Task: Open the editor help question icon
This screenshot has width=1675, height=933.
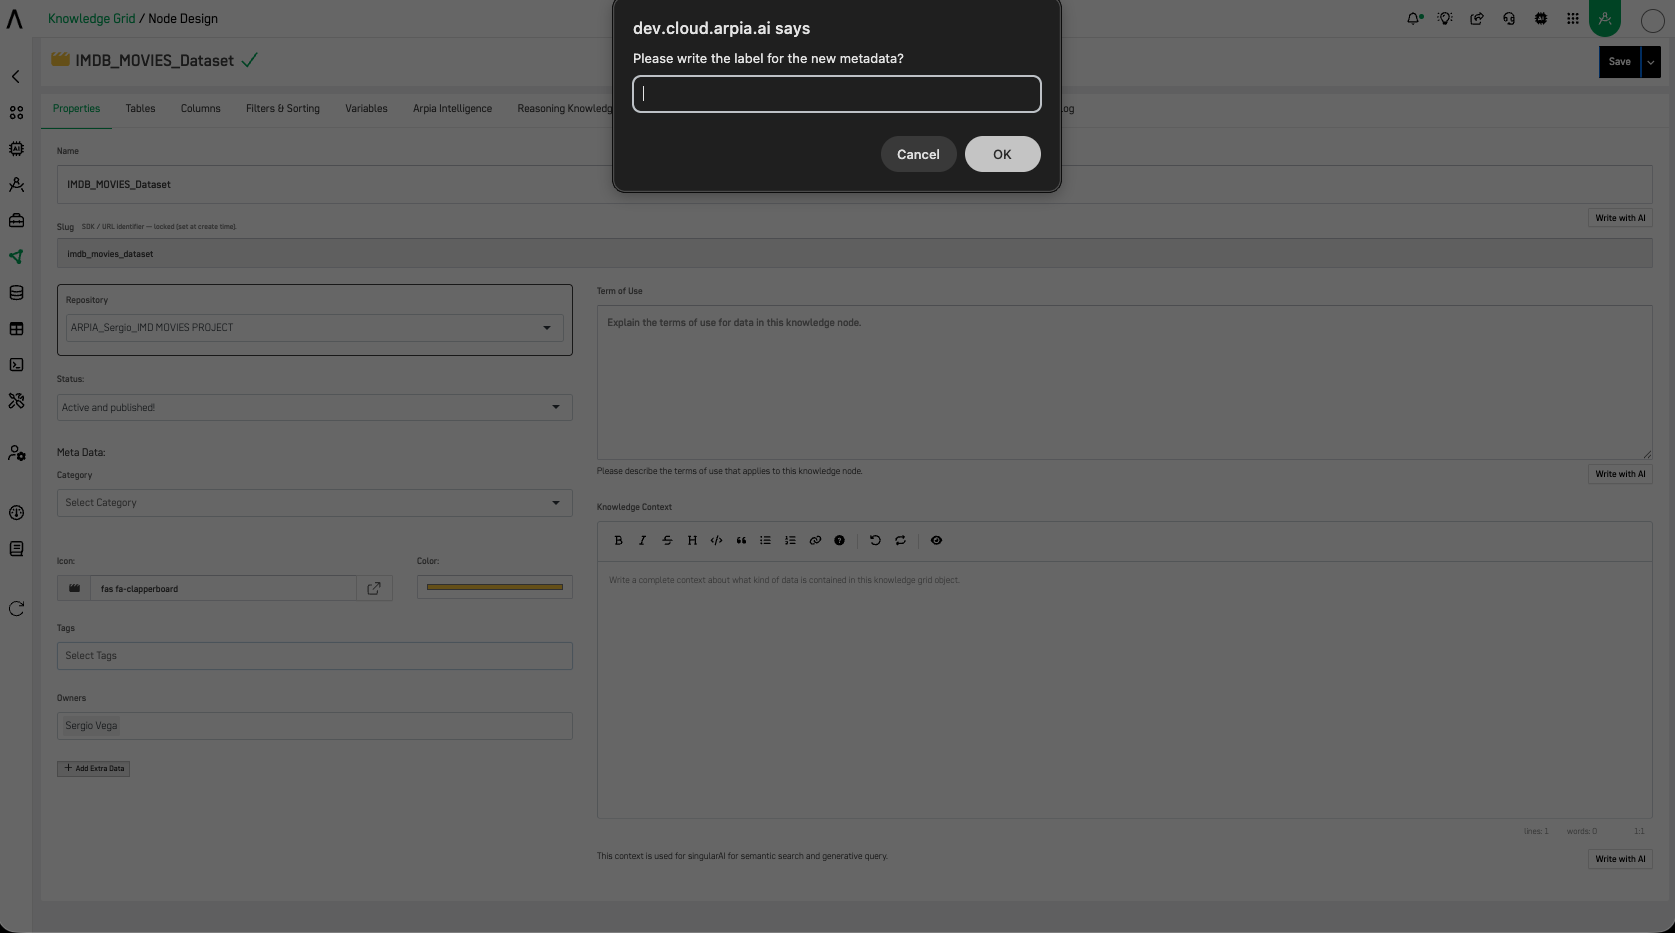Action: point(839,540)
